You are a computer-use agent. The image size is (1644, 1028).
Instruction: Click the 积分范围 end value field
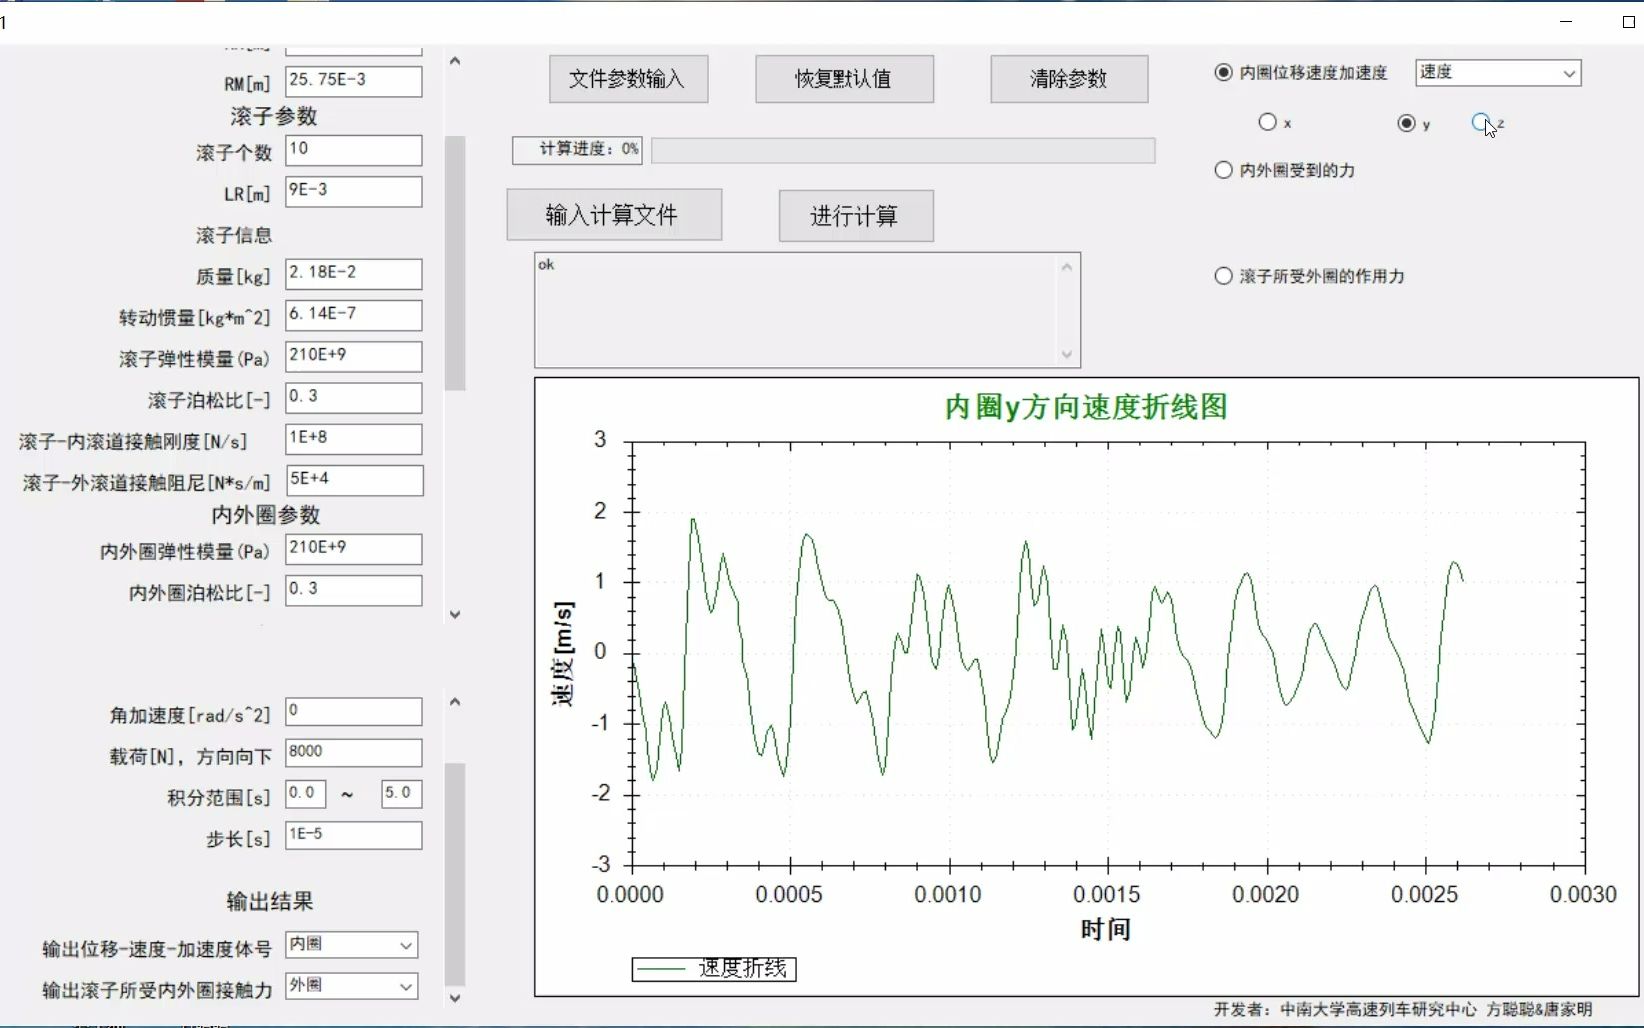click(401, 794)
